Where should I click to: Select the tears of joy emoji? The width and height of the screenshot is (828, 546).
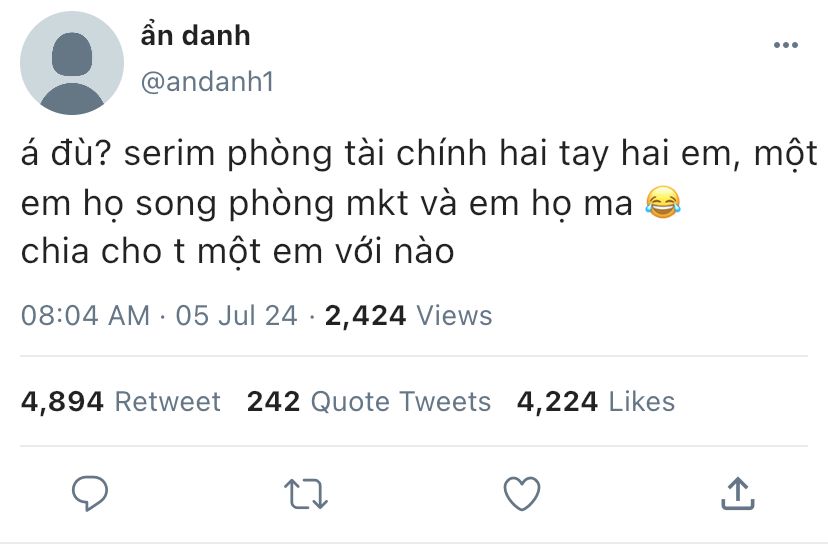[663, 203]
